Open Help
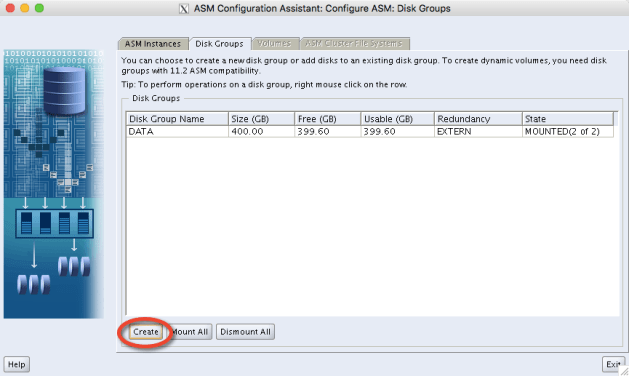 click(17, 364)
